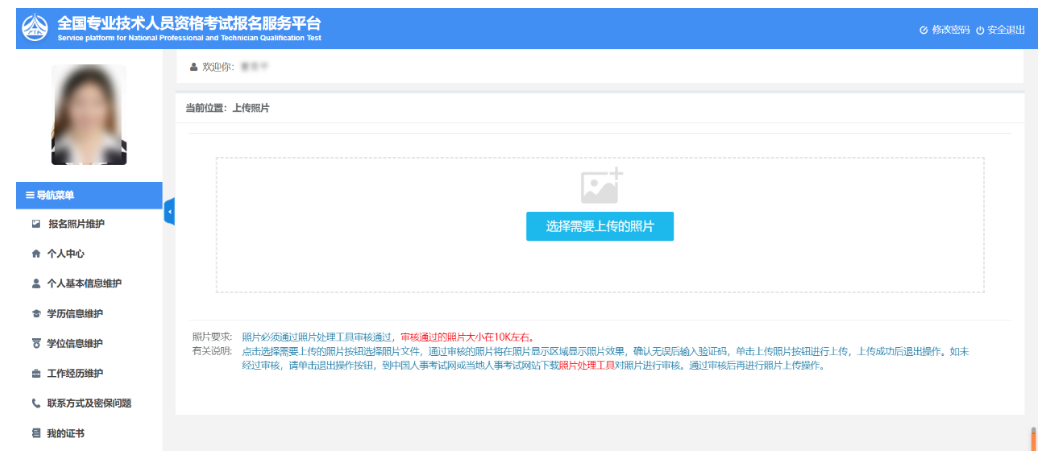The width and height of the screenshot is (1038, 452).
Task: Click the home icon beside 个人中心
Action: pyautogui.click(x=36, y=254)
